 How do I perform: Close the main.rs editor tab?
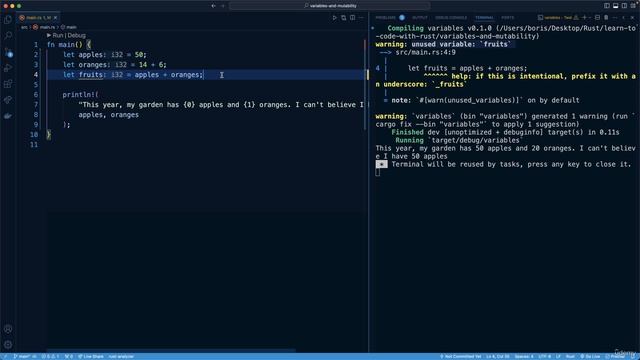56,18
